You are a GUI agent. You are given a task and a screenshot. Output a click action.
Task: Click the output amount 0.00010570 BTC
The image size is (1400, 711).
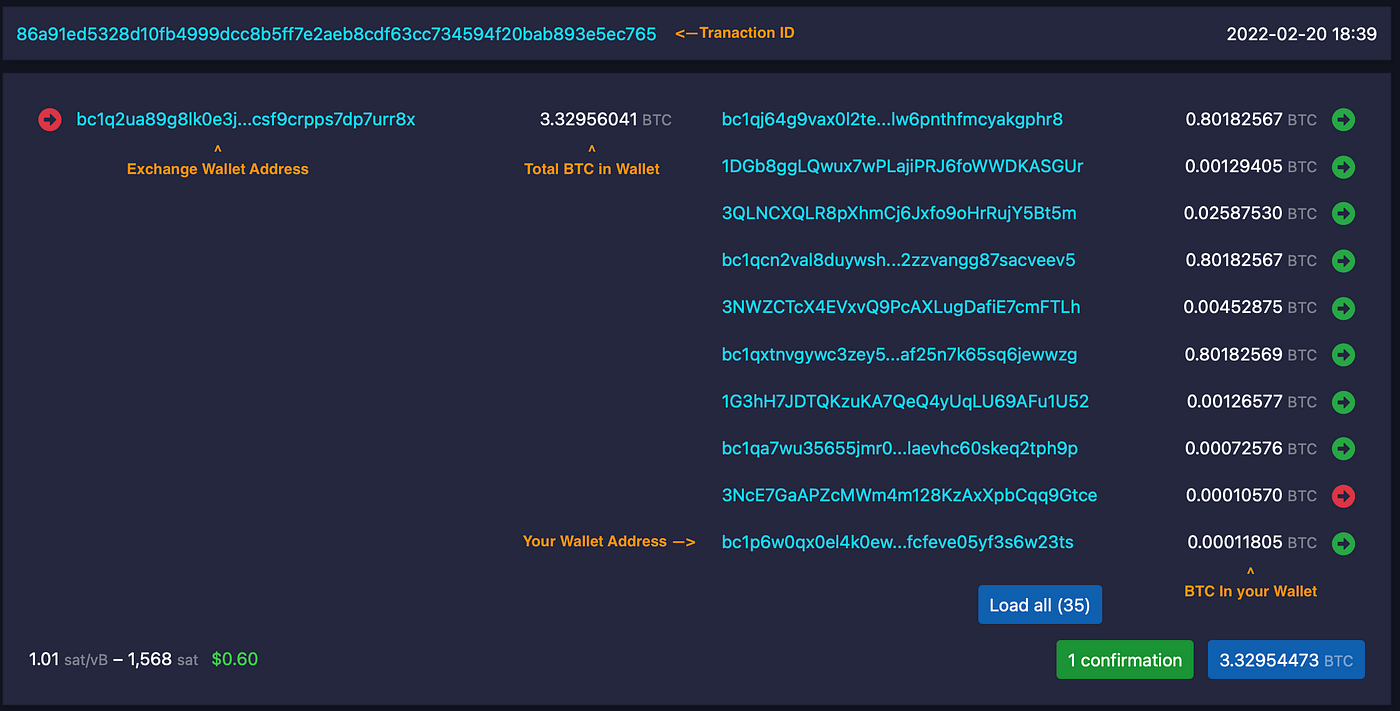[1252, 495]
